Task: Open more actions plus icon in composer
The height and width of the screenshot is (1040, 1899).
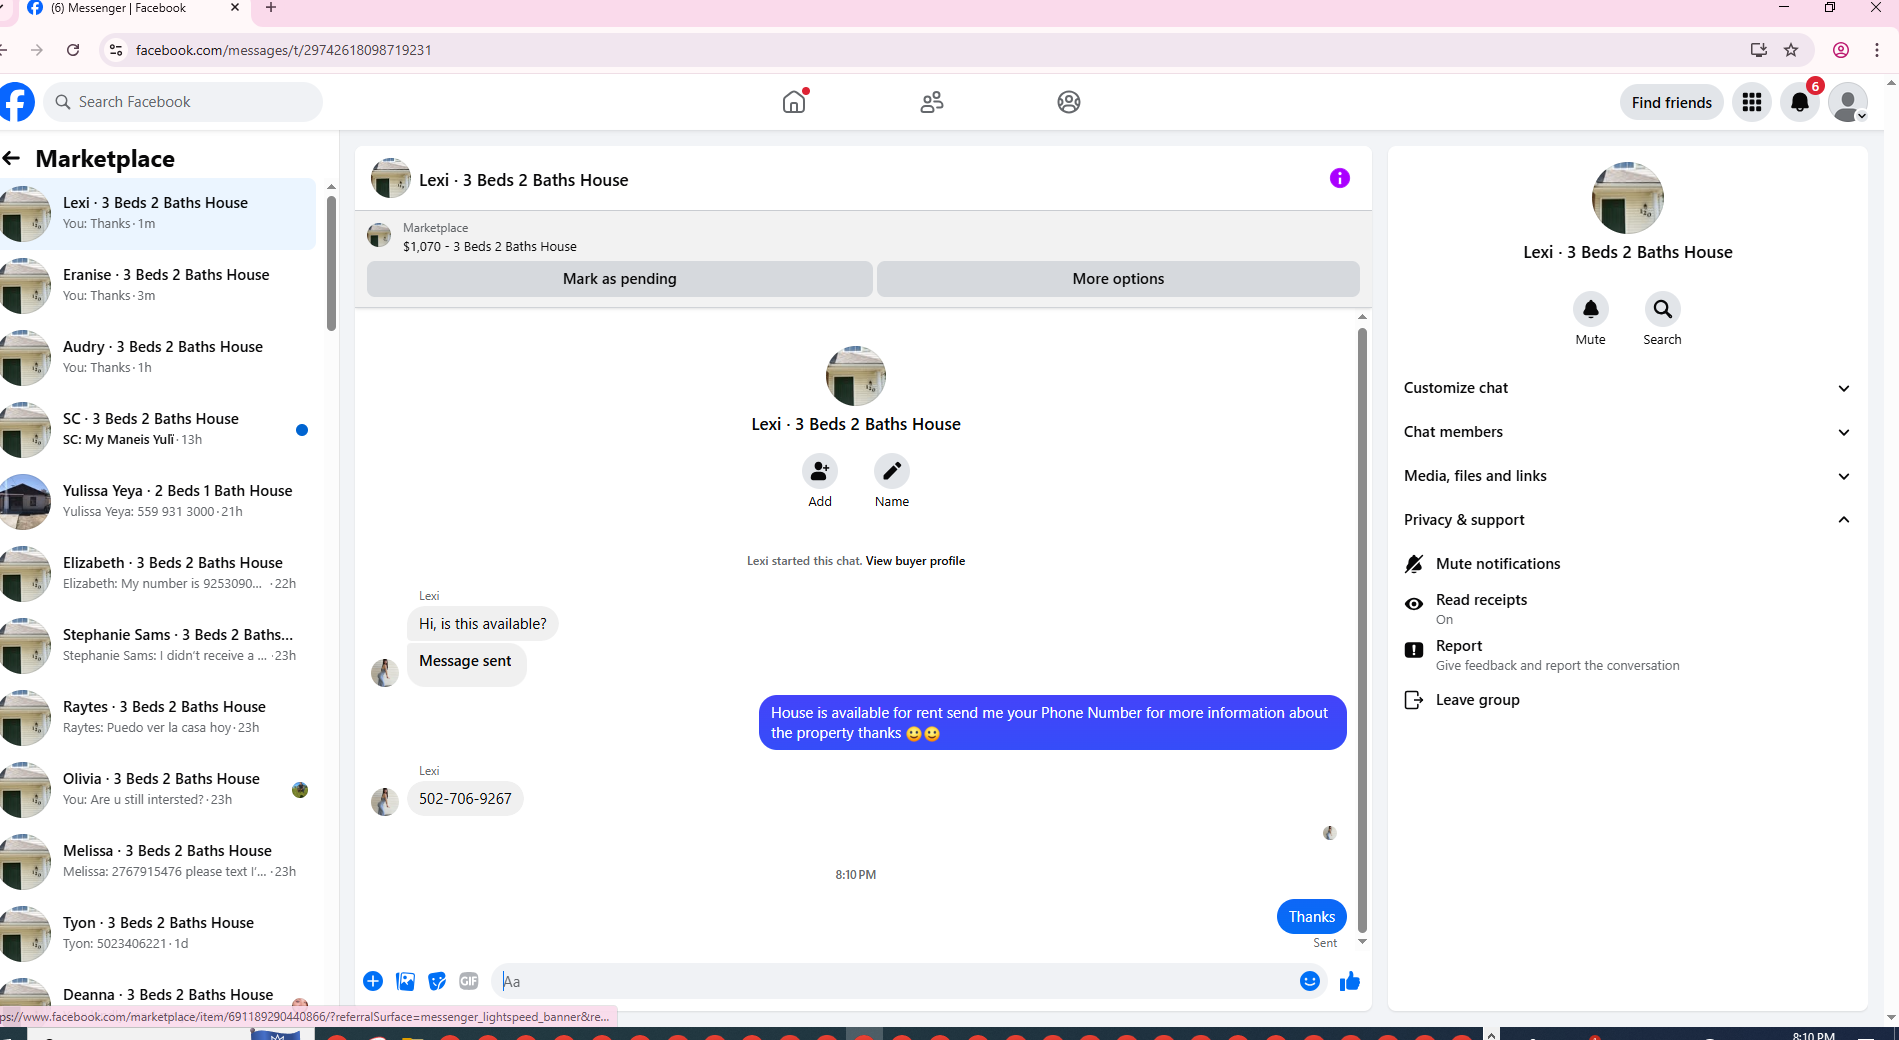Action: coord(373,981)
